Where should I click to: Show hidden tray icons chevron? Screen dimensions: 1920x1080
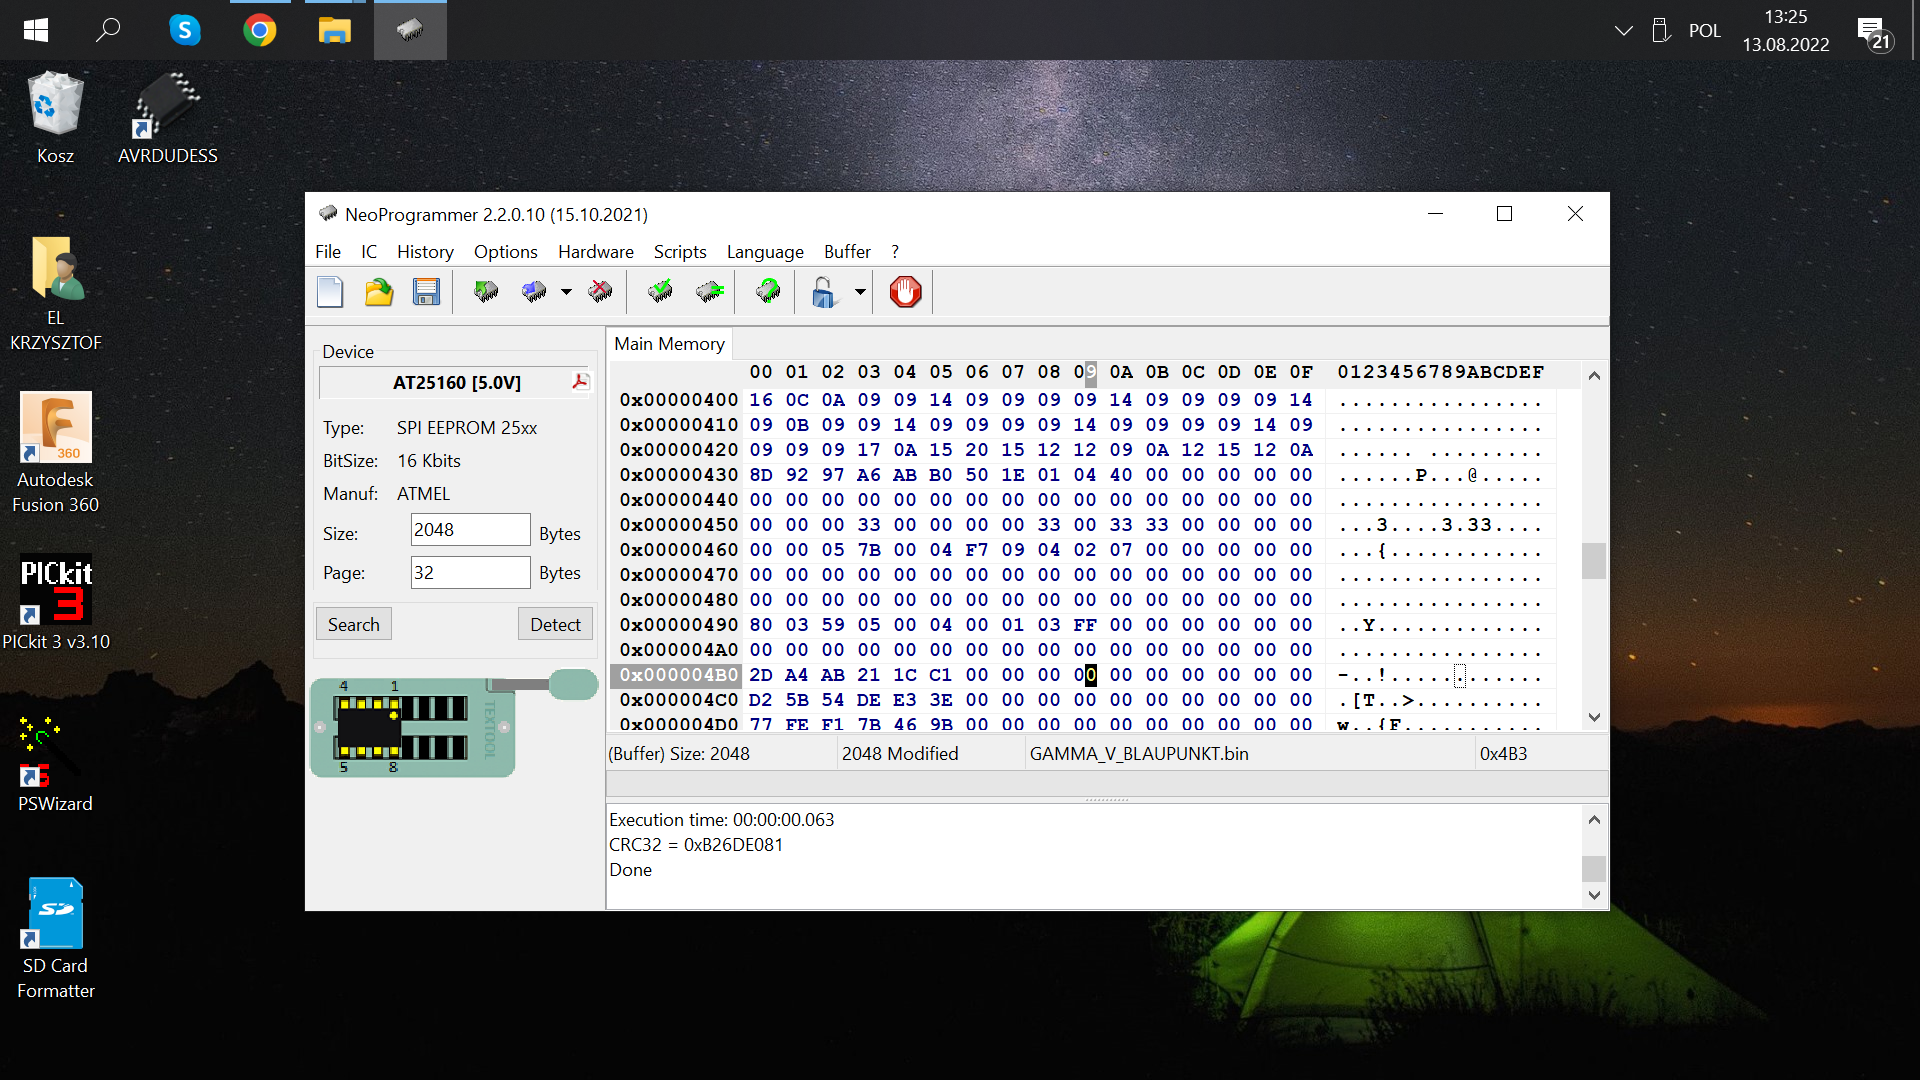coord(1624,31)
